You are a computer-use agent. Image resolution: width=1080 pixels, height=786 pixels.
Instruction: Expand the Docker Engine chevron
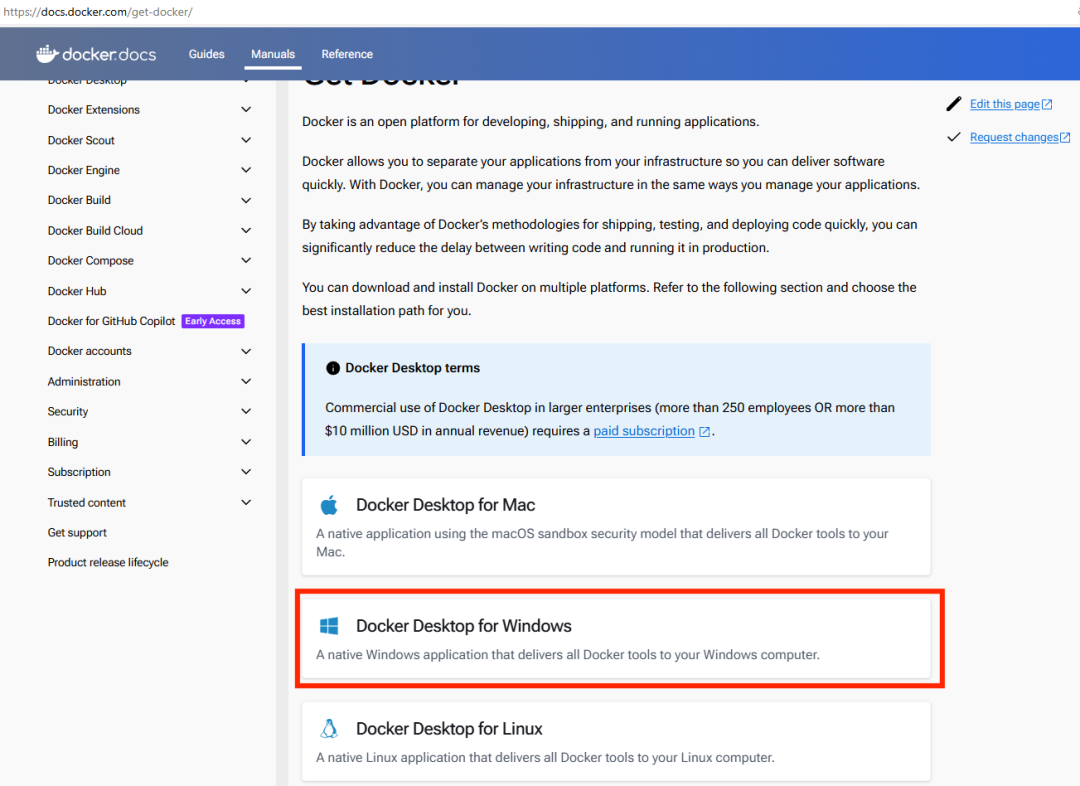pyautogui.click(x=246, y=169)
